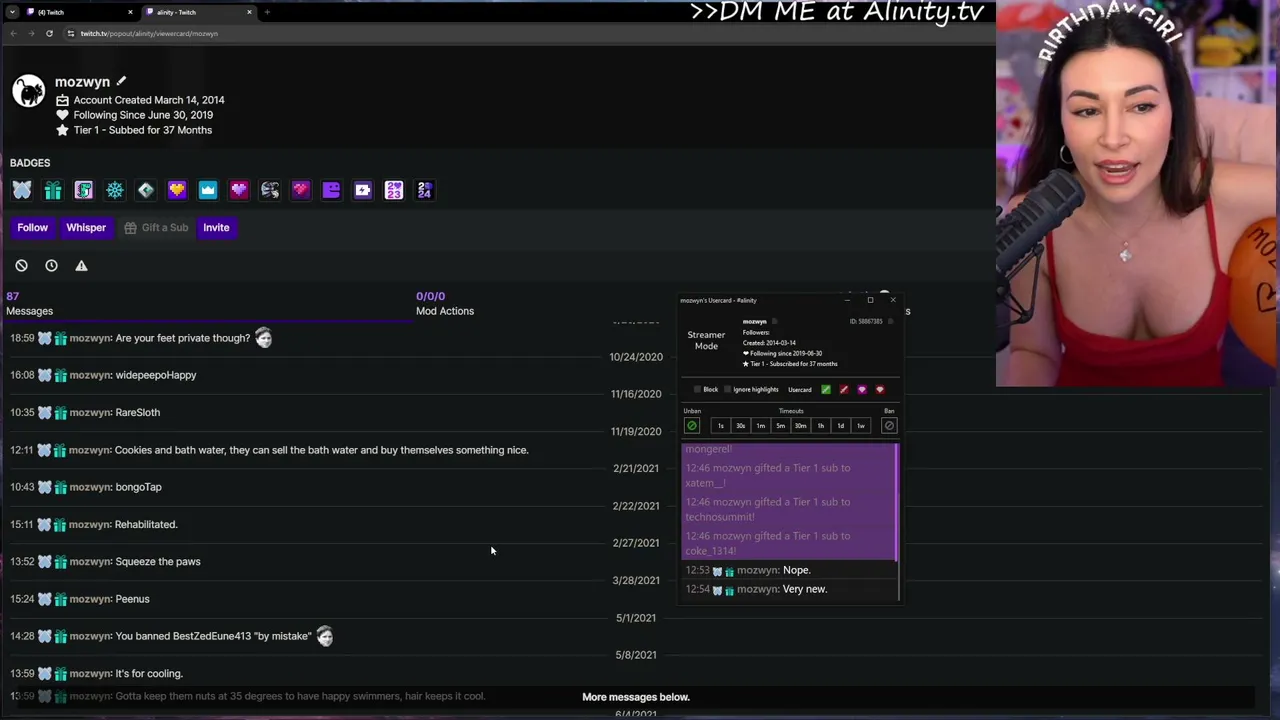Click the 10/24/2020 date label

(636, 357)
